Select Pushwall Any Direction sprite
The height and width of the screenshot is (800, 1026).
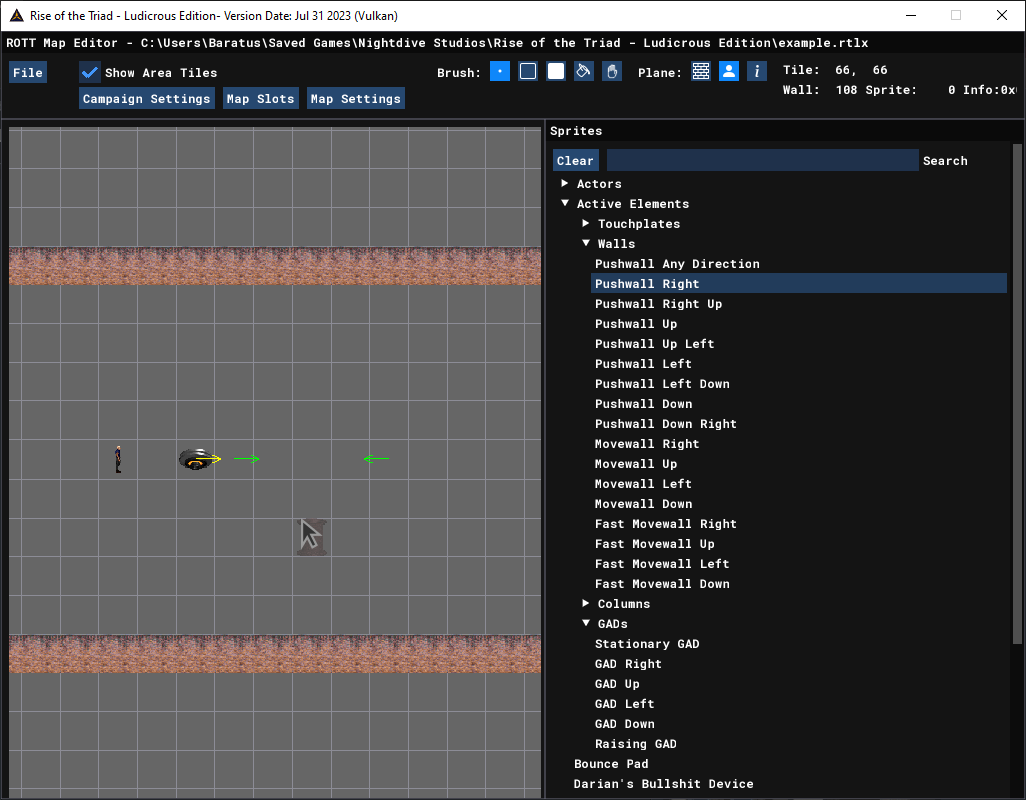tap(677, 264)
